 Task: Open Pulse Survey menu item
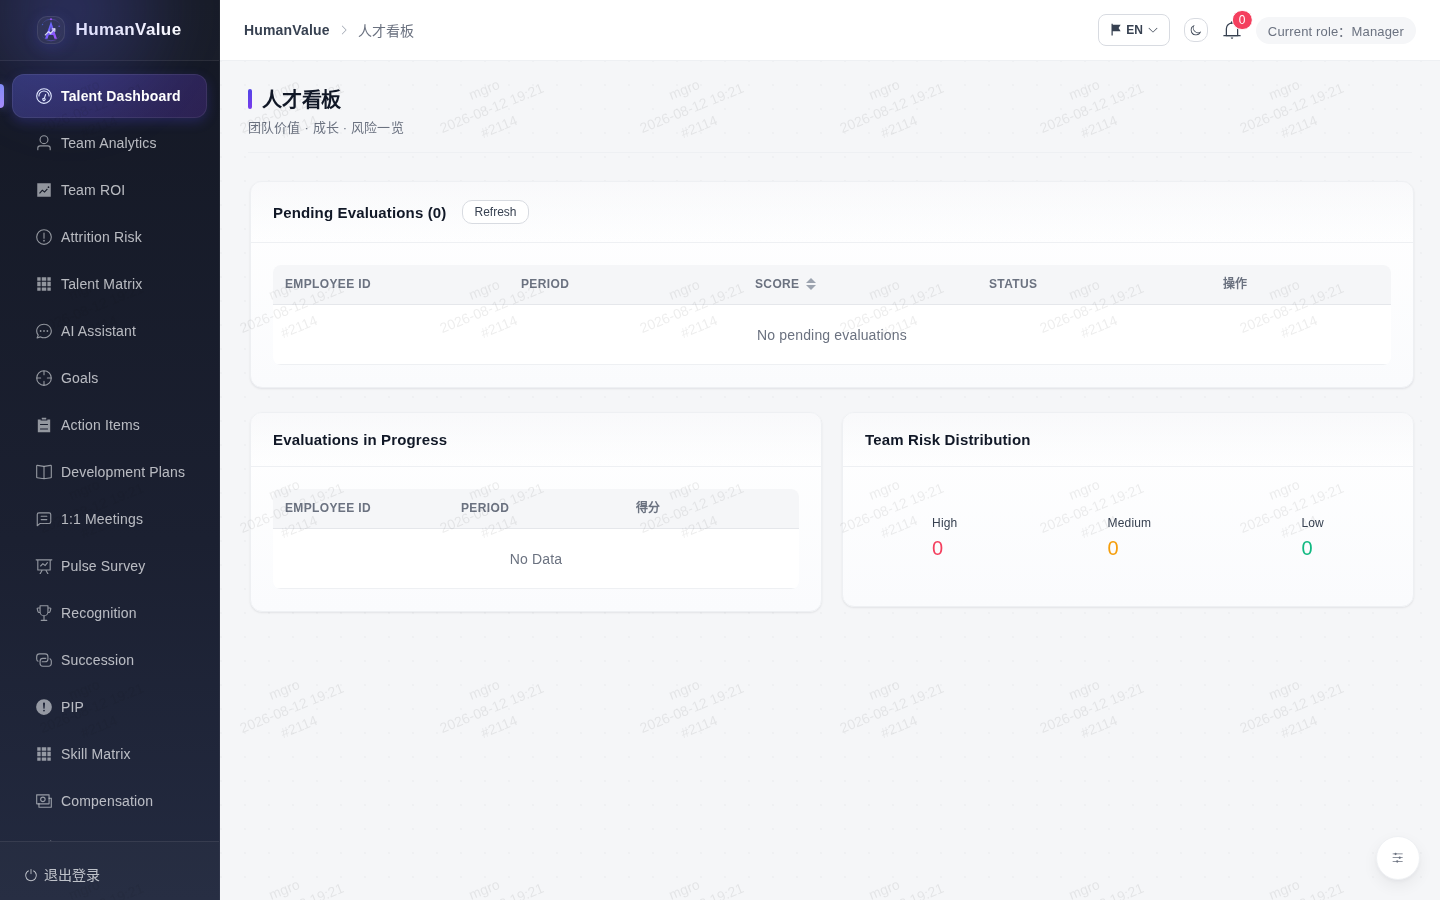[x=110, y=566]
